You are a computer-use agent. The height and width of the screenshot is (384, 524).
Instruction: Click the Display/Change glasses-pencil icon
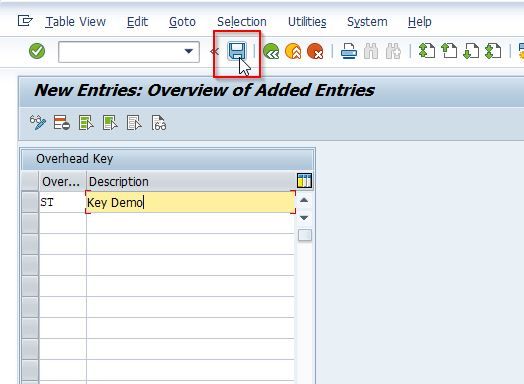38,123
